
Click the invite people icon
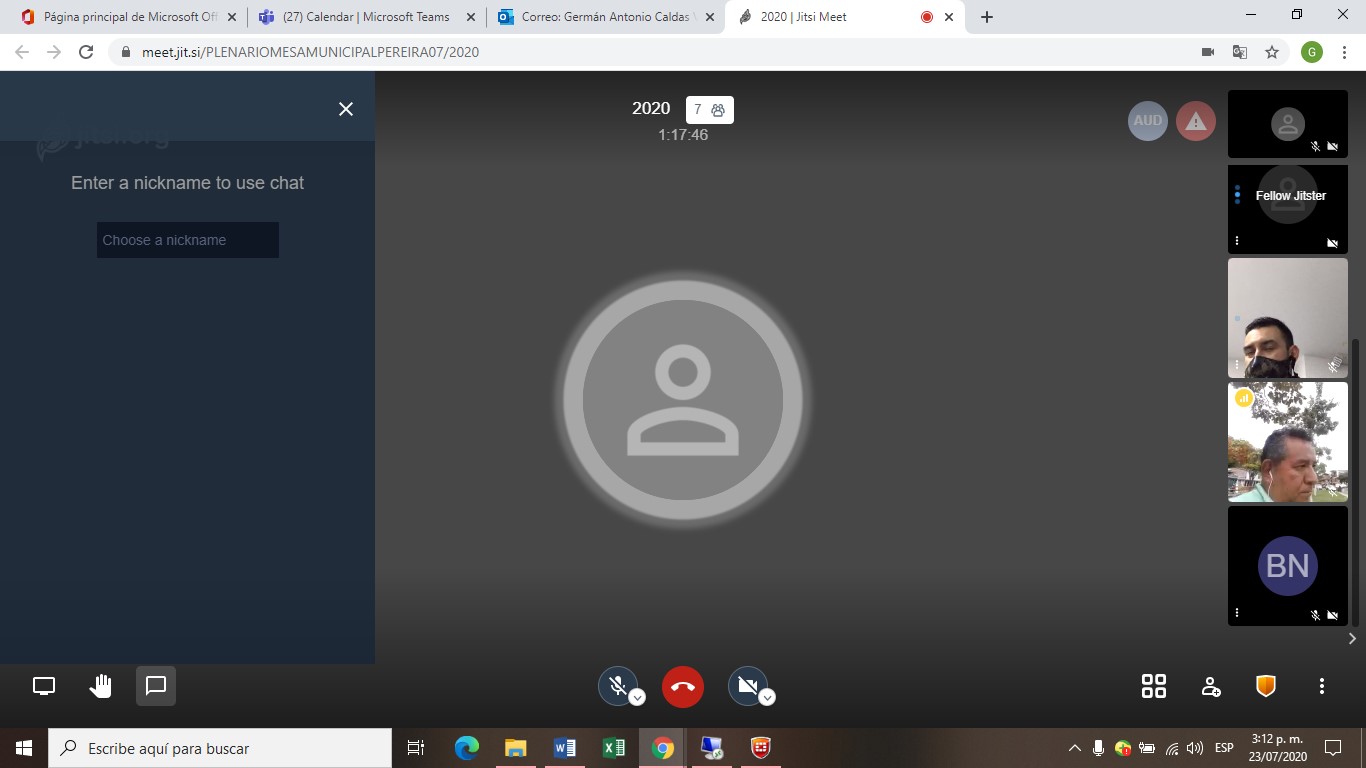point(1210,687)
